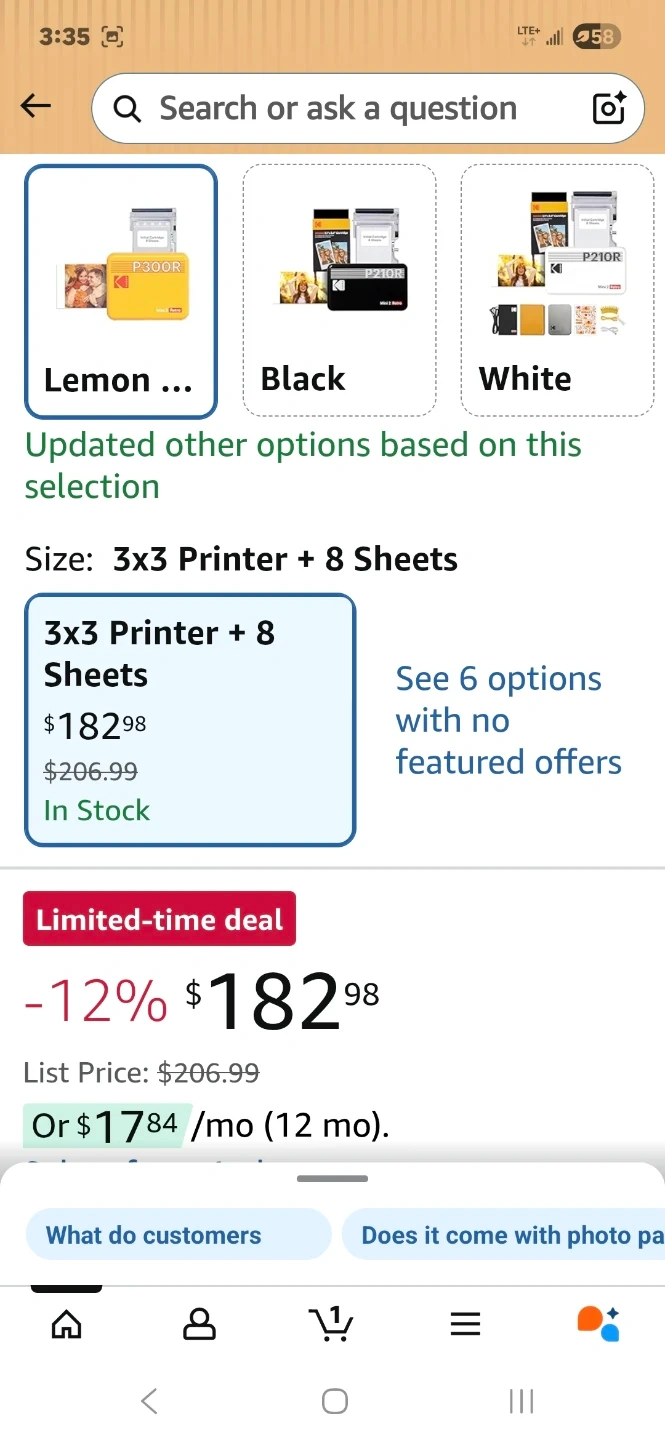This screenshot has width=665, height=1440.
Task: Select 3x3 Printer + 8 Sheets size
Action: (190, 720)
